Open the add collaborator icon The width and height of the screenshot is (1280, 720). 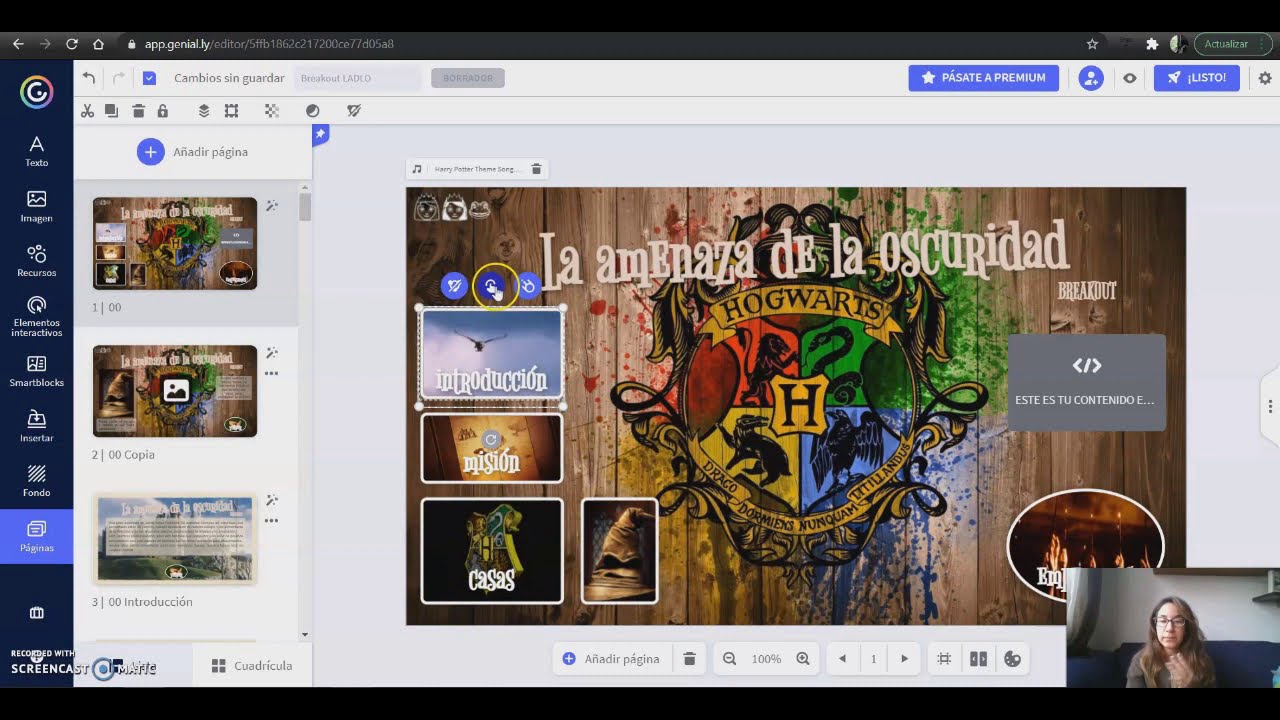pos(1091,78)
